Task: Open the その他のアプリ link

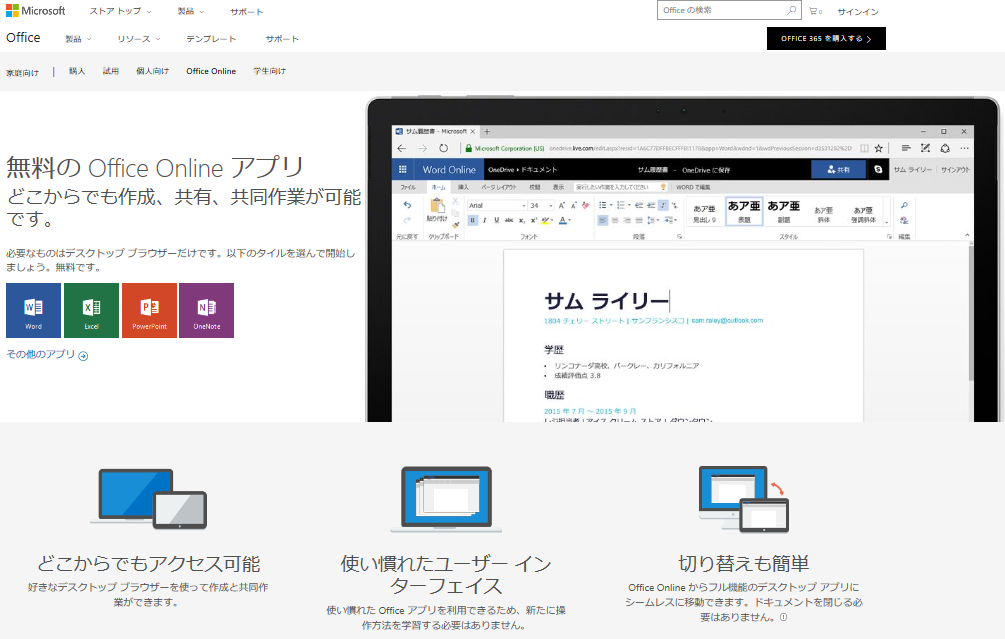Action: 47,354
